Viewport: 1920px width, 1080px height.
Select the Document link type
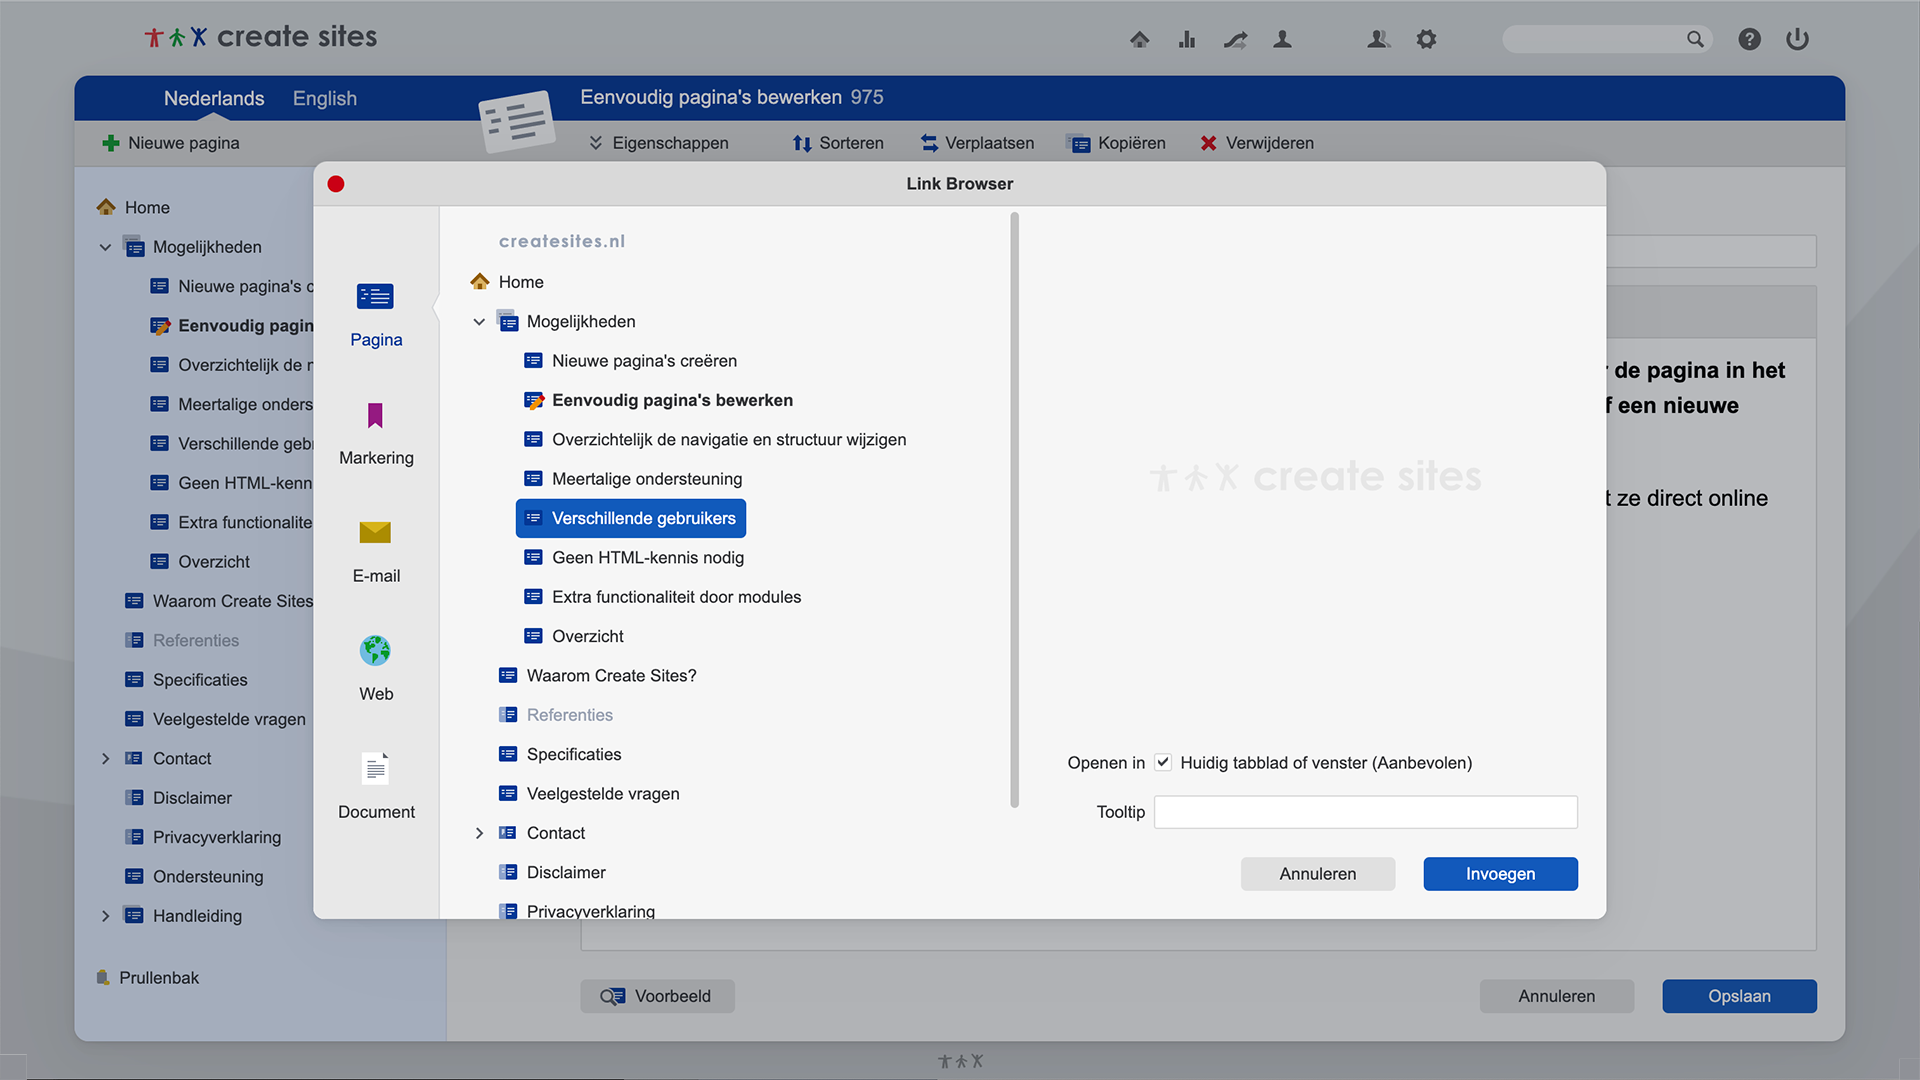pyautogui.click(x=376, y=787)
